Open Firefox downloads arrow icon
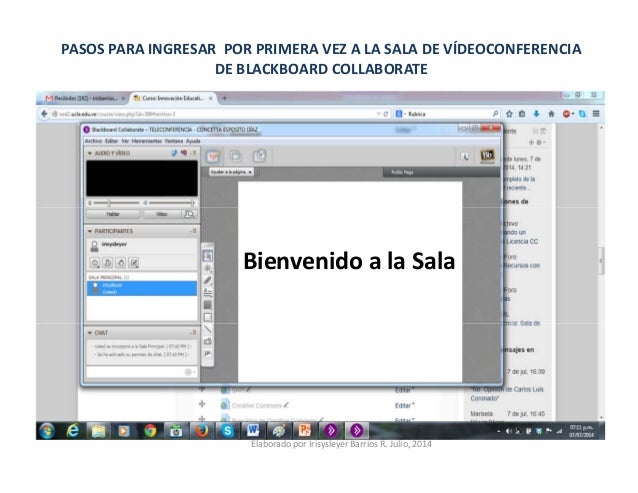638x493 pixels. point(537,114)
